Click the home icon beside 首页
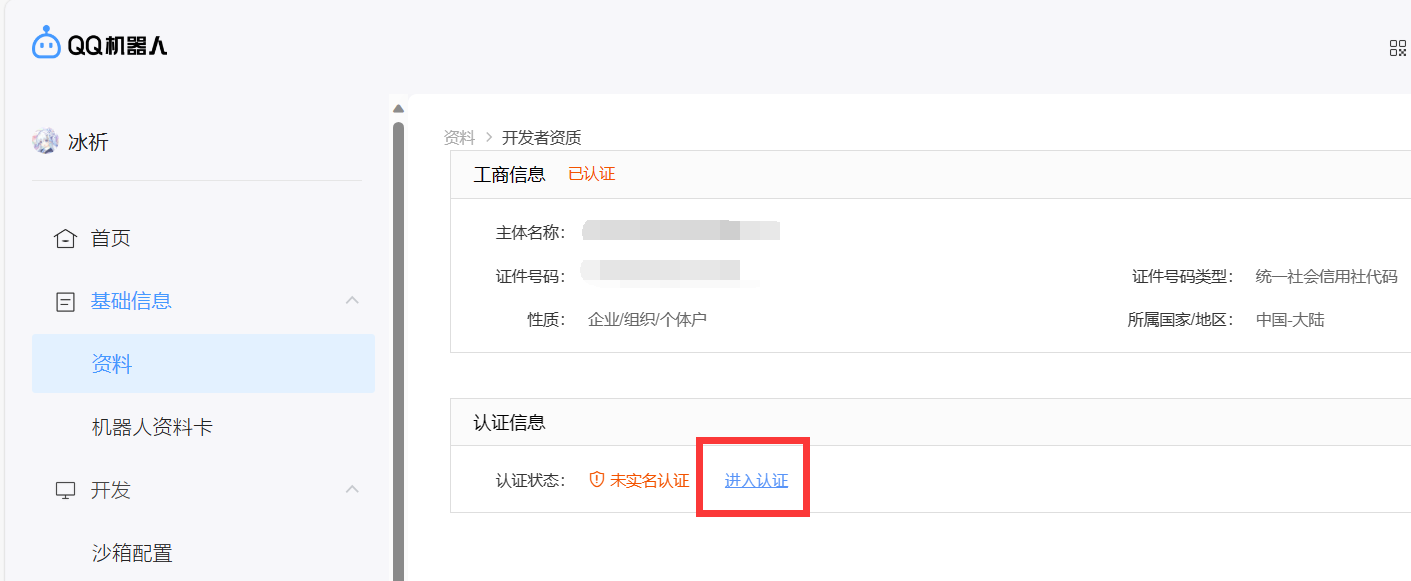1411x581 pixels. tap(65, 239)
